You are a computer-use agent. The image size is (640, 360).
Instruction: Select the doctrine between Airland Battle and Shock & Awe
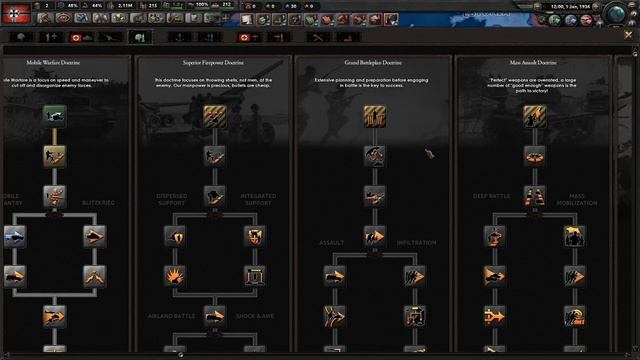215,316
